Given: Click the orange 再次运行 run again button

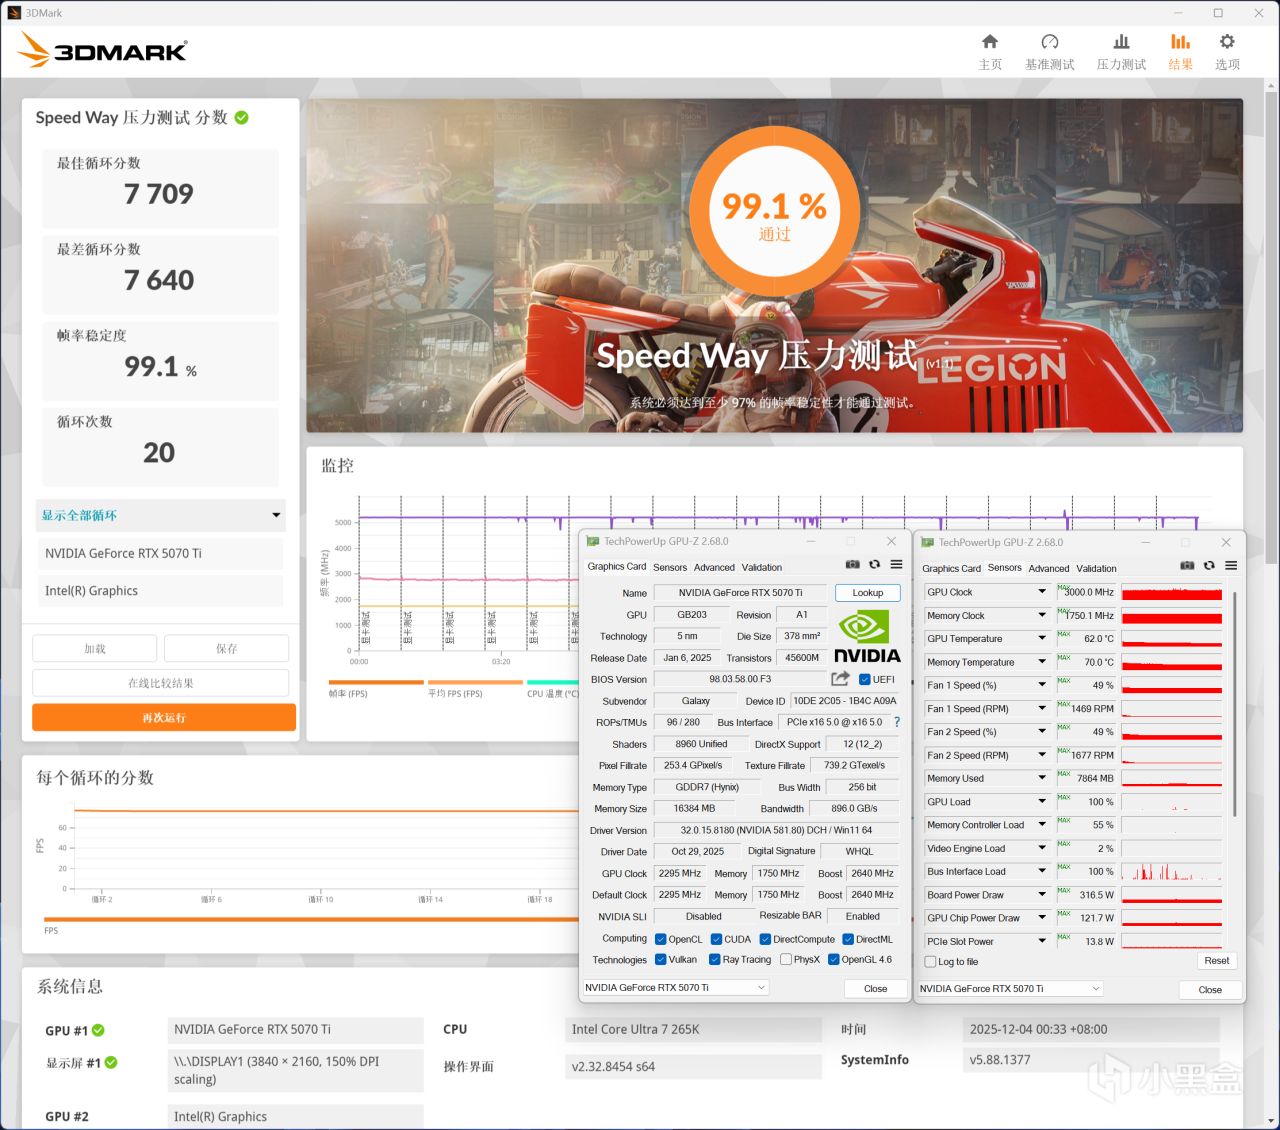Looking at the screenshot, I should coord(164,717).
